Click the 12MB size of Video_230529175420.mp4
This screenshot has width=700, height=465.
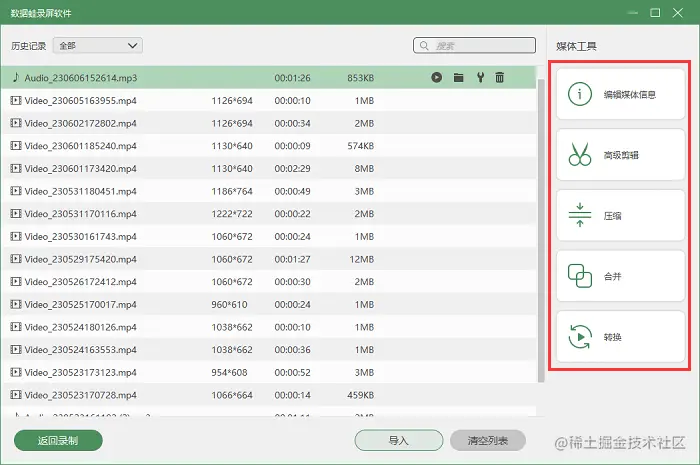(362, 259)
